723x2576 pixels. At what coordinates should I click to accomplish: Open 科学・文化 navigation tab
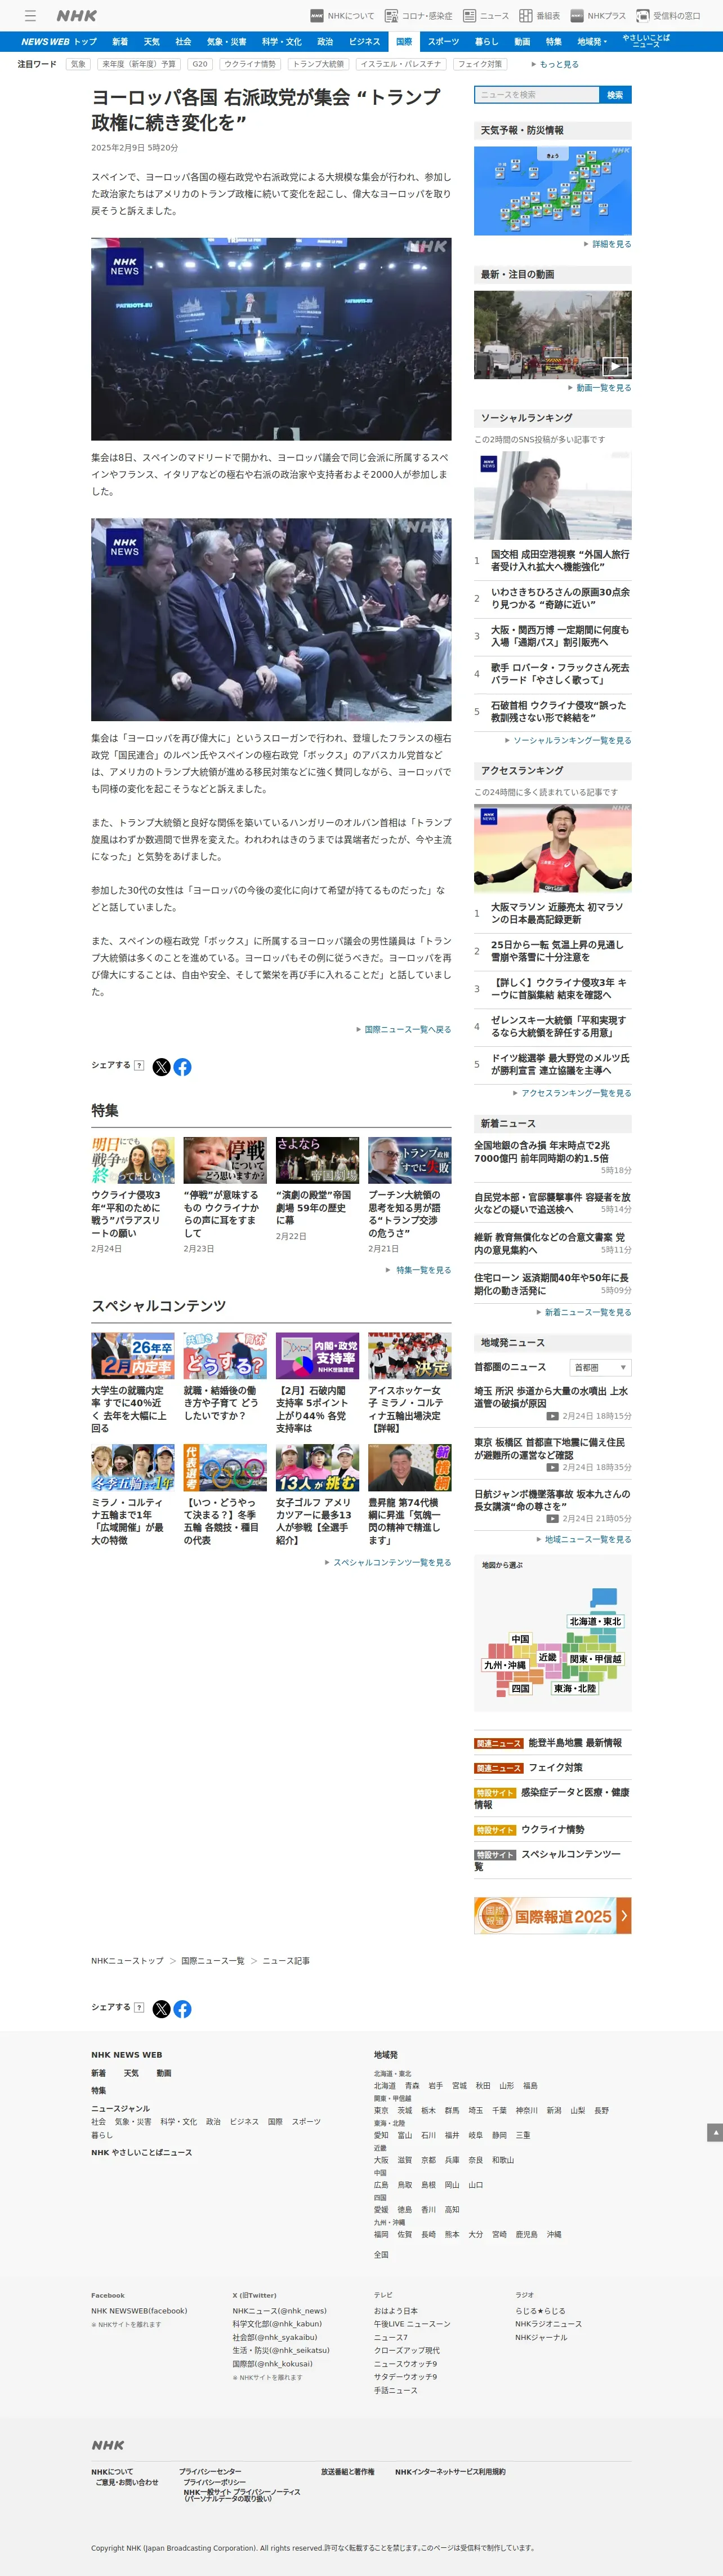tap(282, 42)
